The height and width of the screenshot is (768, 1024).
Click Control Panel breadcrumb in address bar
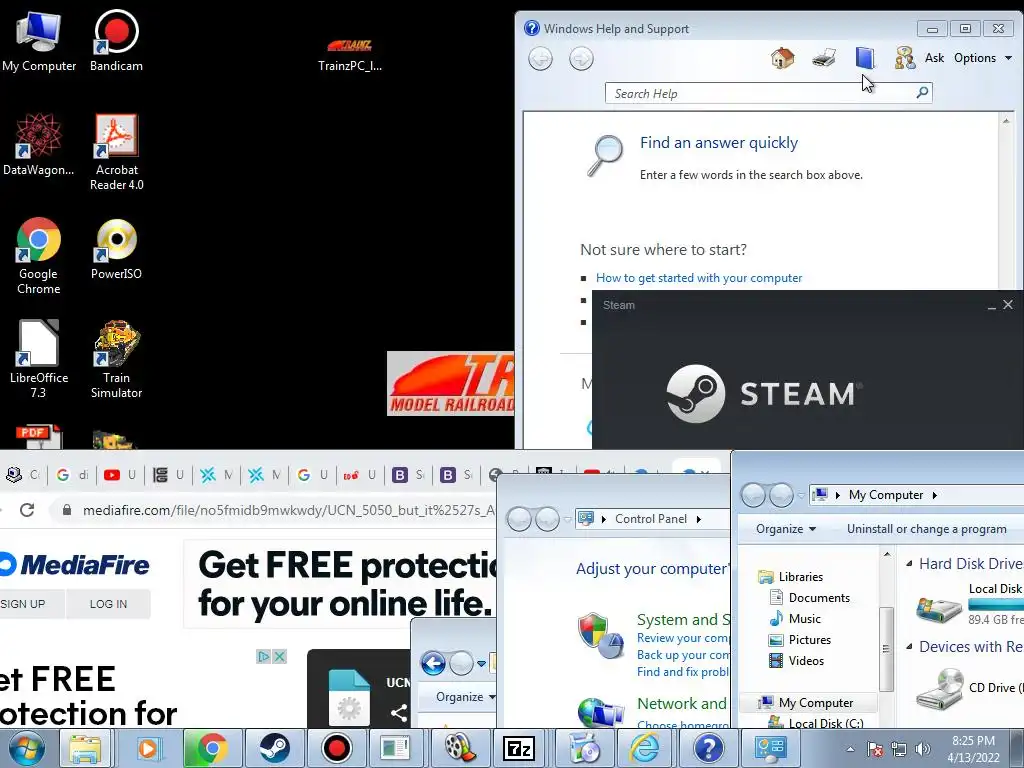(x=650, y=519)
